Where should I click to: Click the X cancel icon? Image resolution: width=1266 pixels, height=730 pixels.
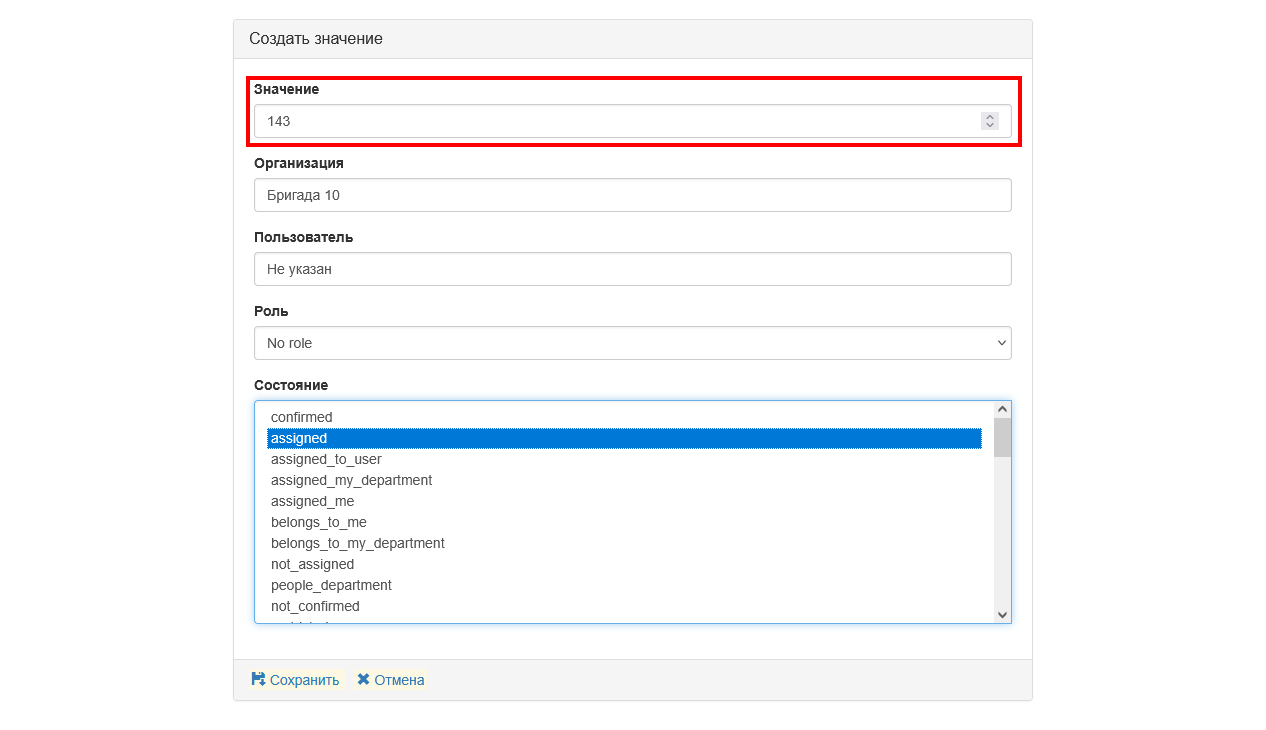363,679
